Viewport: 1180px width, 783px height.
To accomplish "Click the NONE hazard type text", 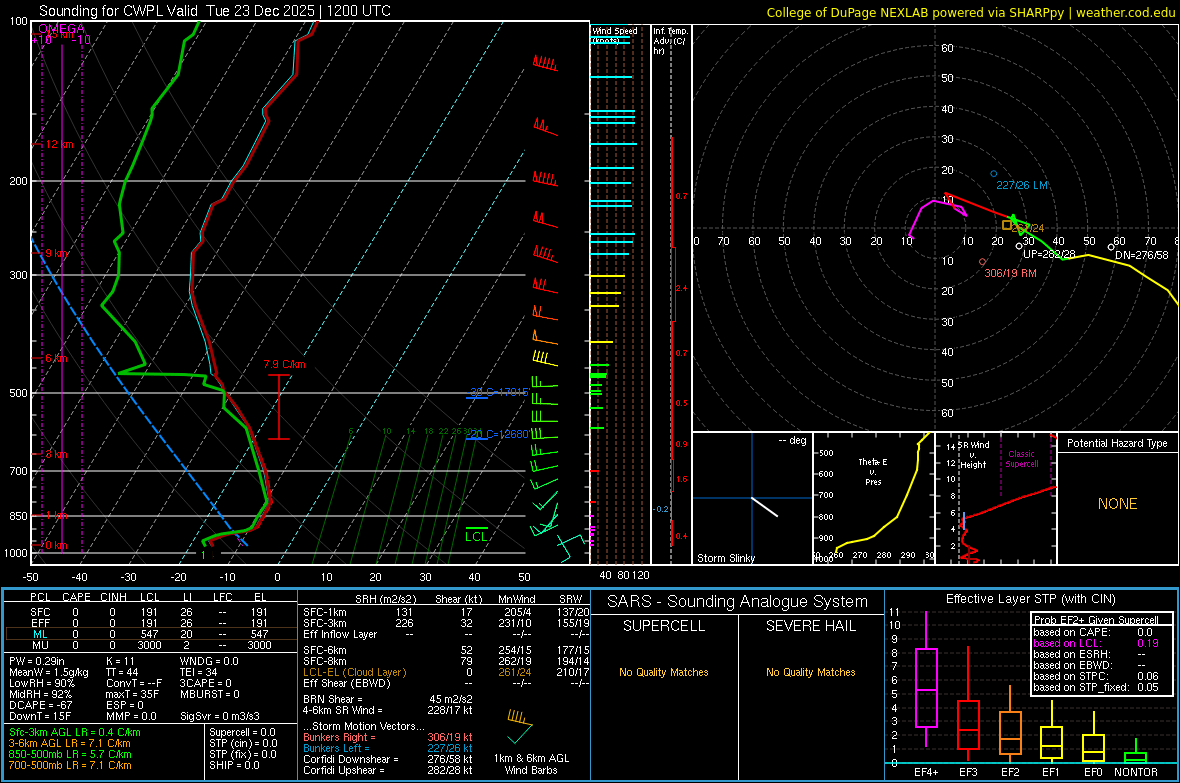I will pyautogui.click(x=1117, y=504).
